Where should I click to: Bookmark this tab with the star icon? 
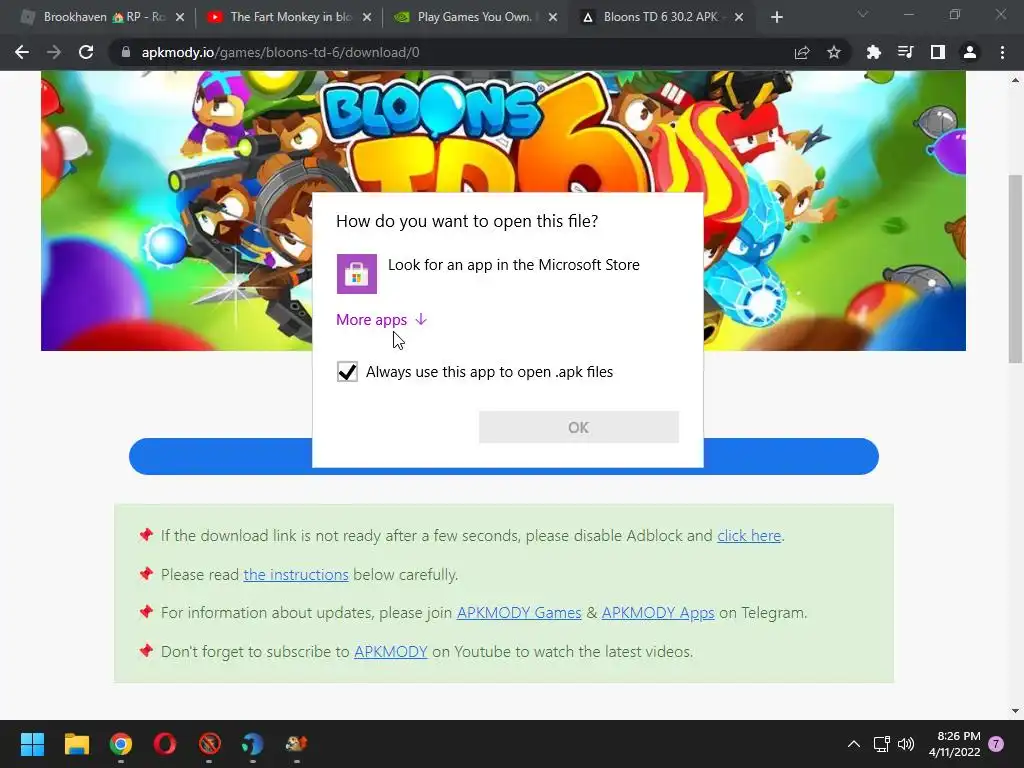pyautogui.click(x=834, y=52)
